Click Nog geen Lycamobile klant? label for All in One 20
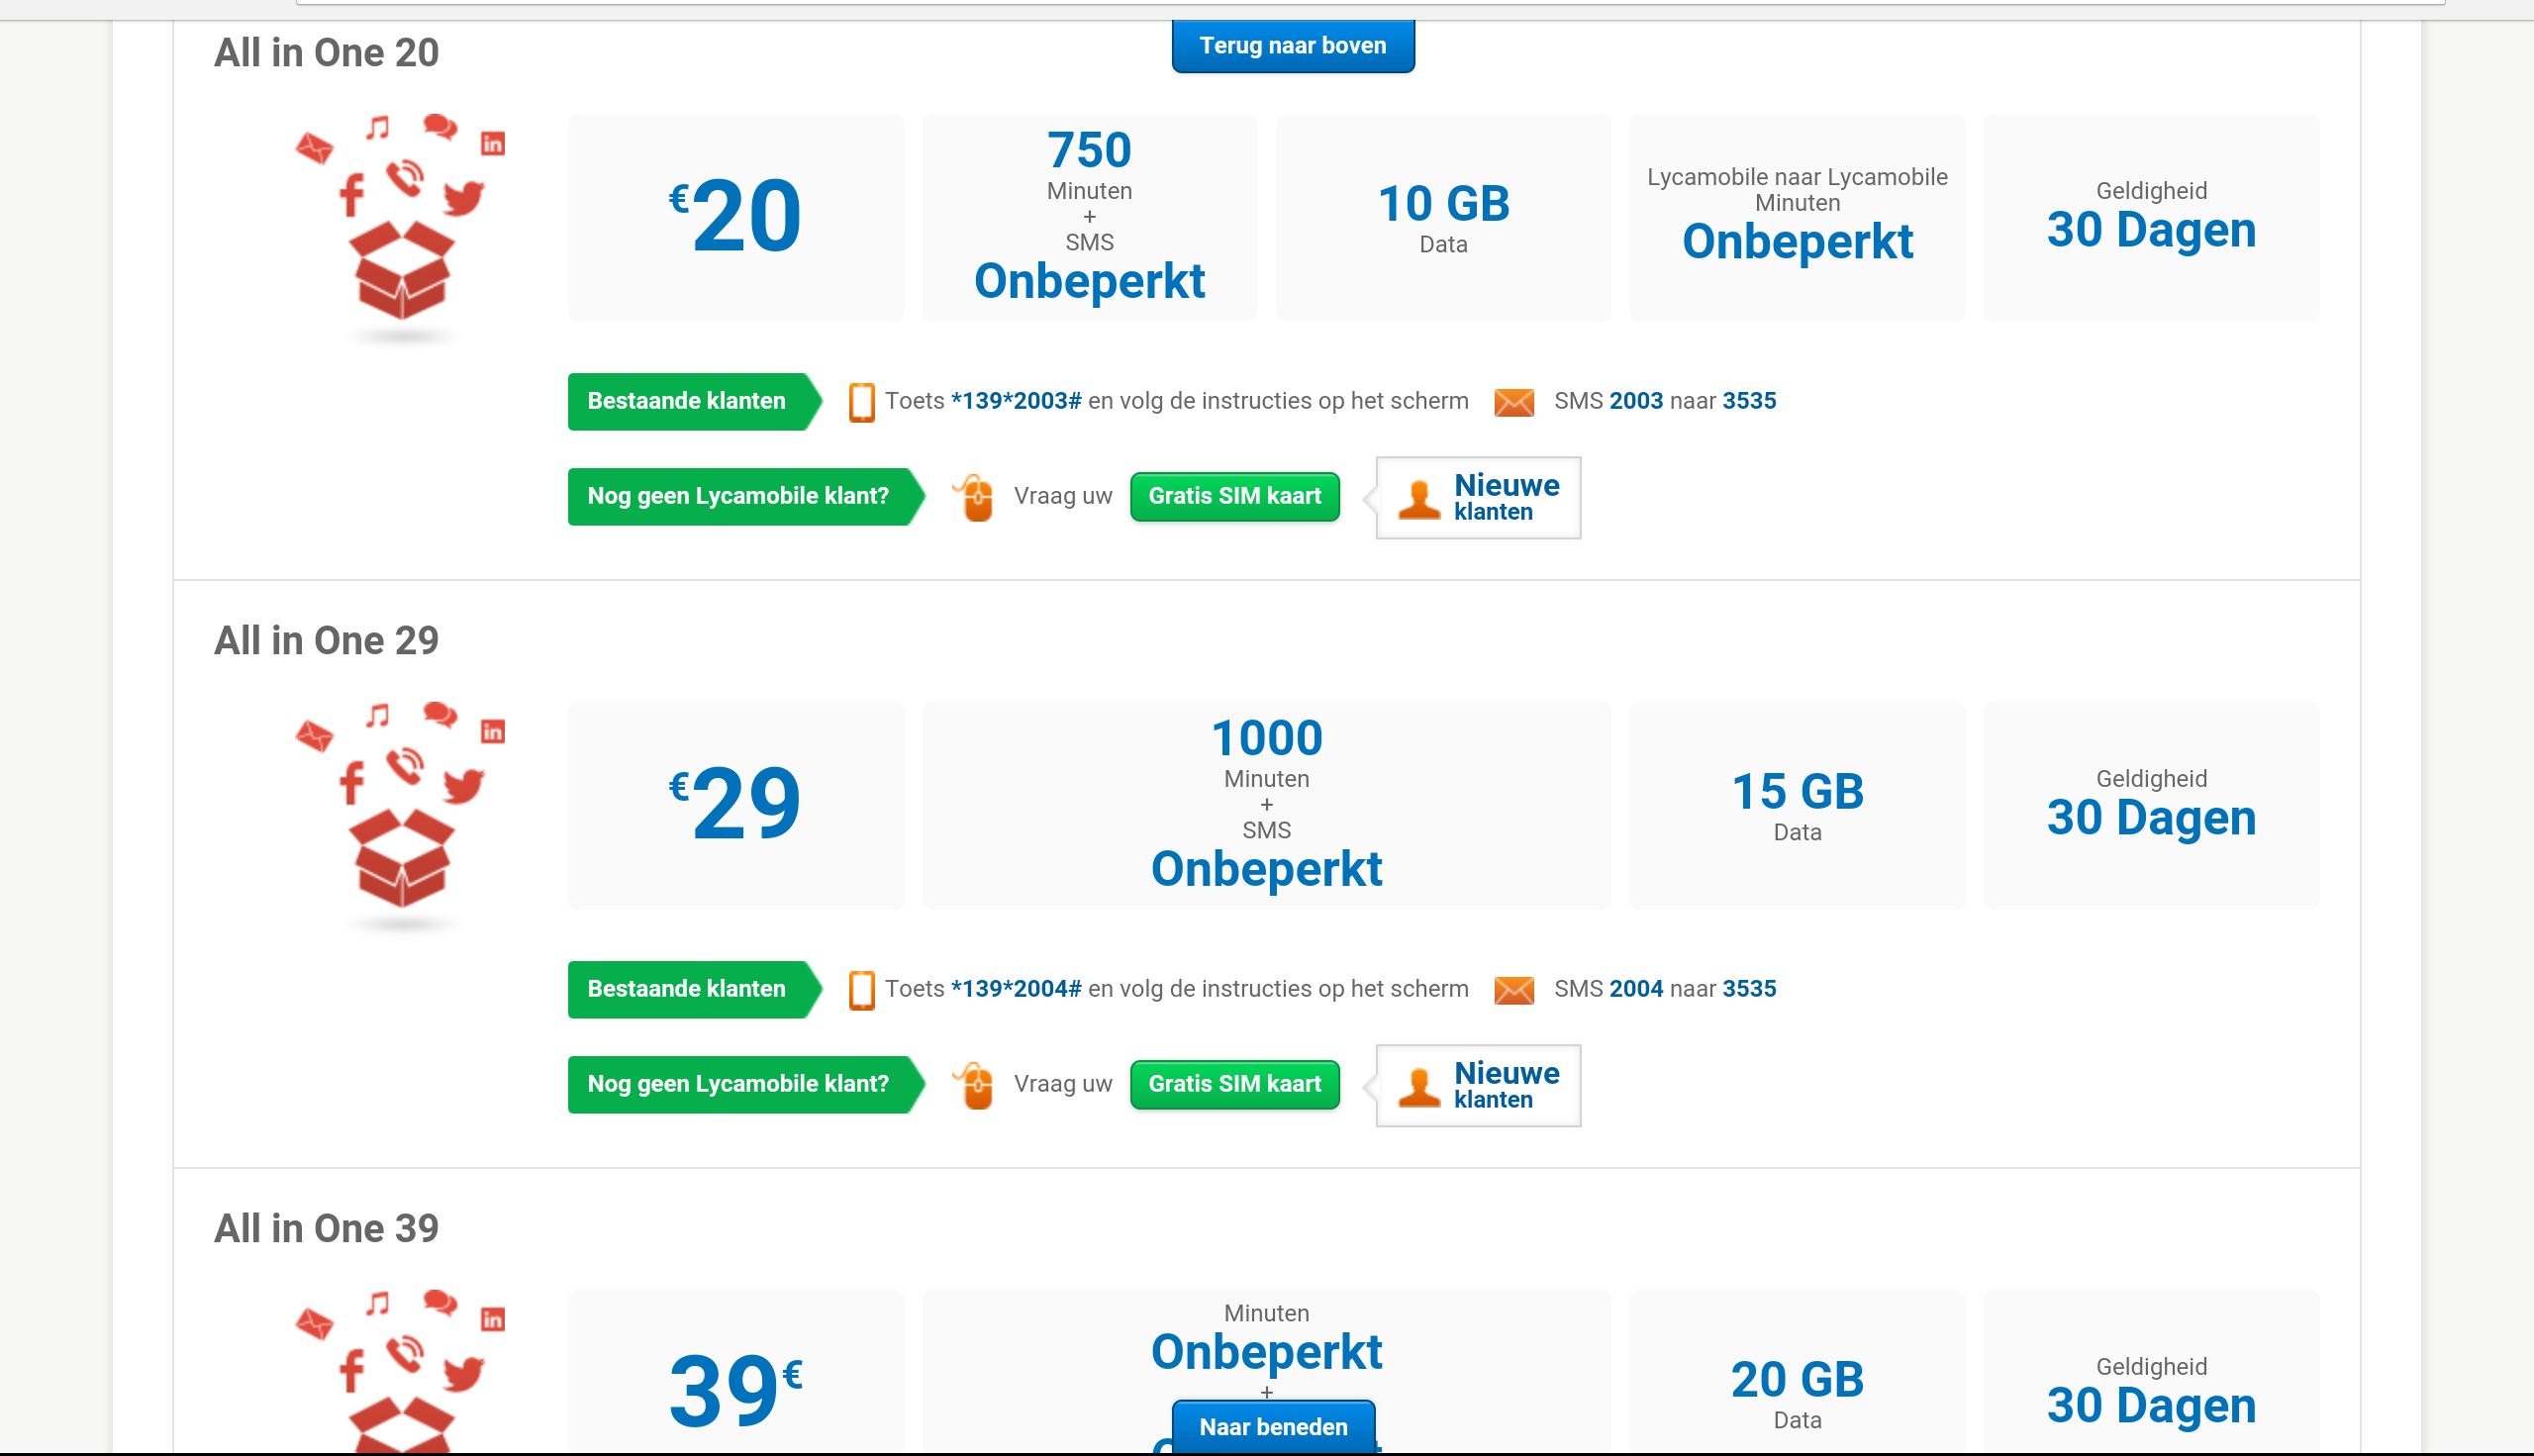The width and height of the screenshot is (2534, 1456). coord(738,497)
